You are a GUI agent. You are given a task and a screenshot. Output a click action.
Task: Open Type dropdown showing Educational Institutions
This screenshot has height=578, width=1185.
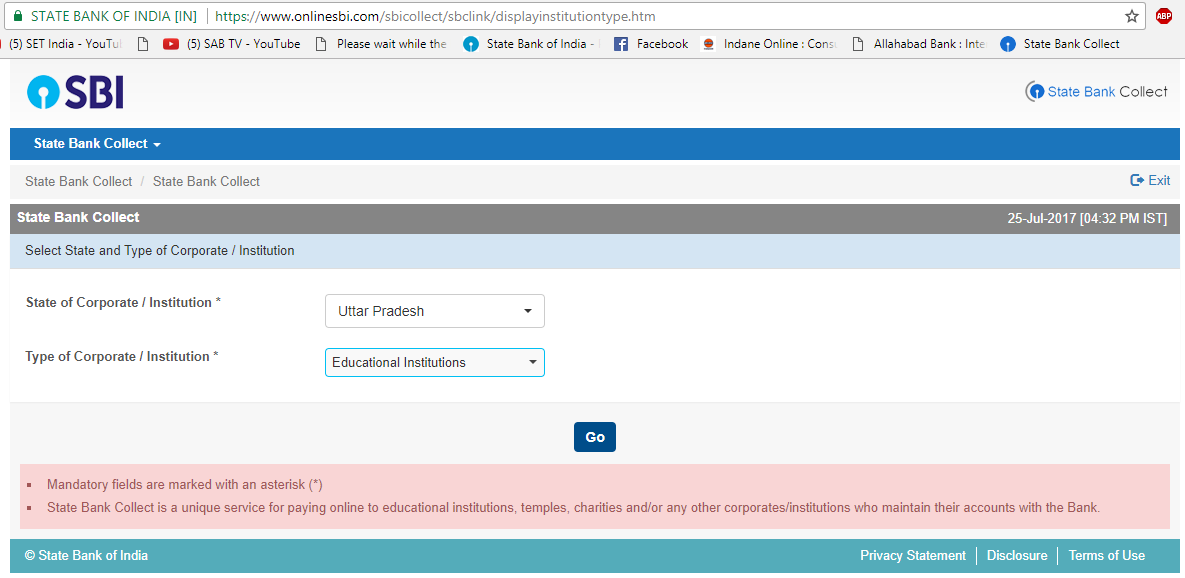(435, 363)
